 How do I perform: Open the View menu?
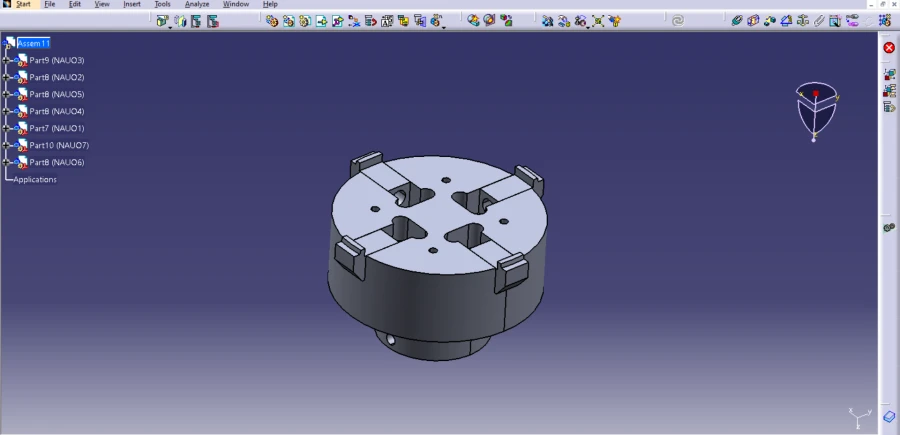102,4
